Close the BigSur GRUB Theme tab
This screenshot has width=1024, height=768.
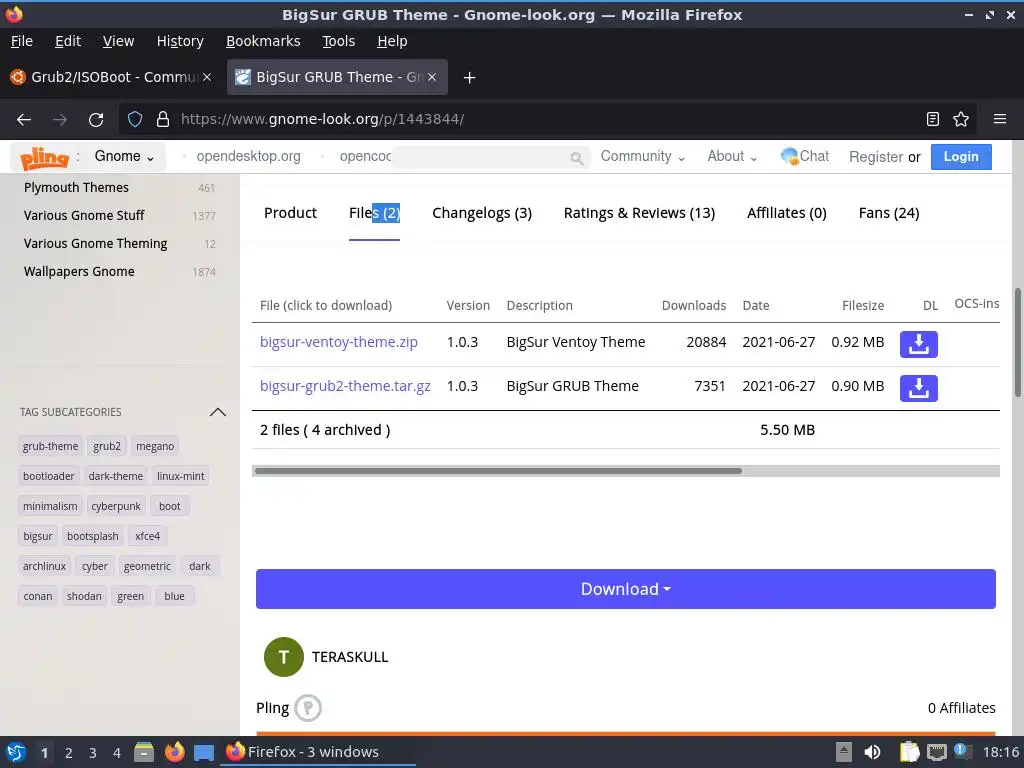[432, 77]
